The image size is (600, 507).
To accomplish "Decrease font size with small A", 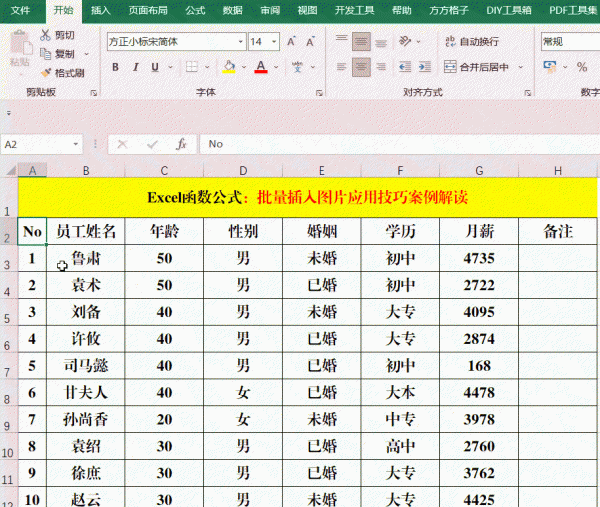I will (x=310, y=42).
